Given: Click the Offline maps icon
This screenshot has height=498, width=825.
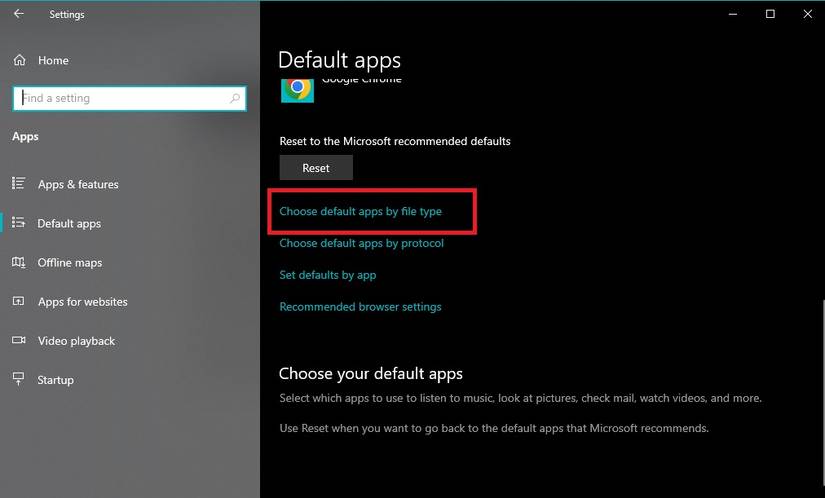Looking at the screenshot, I should coord(18,262).
